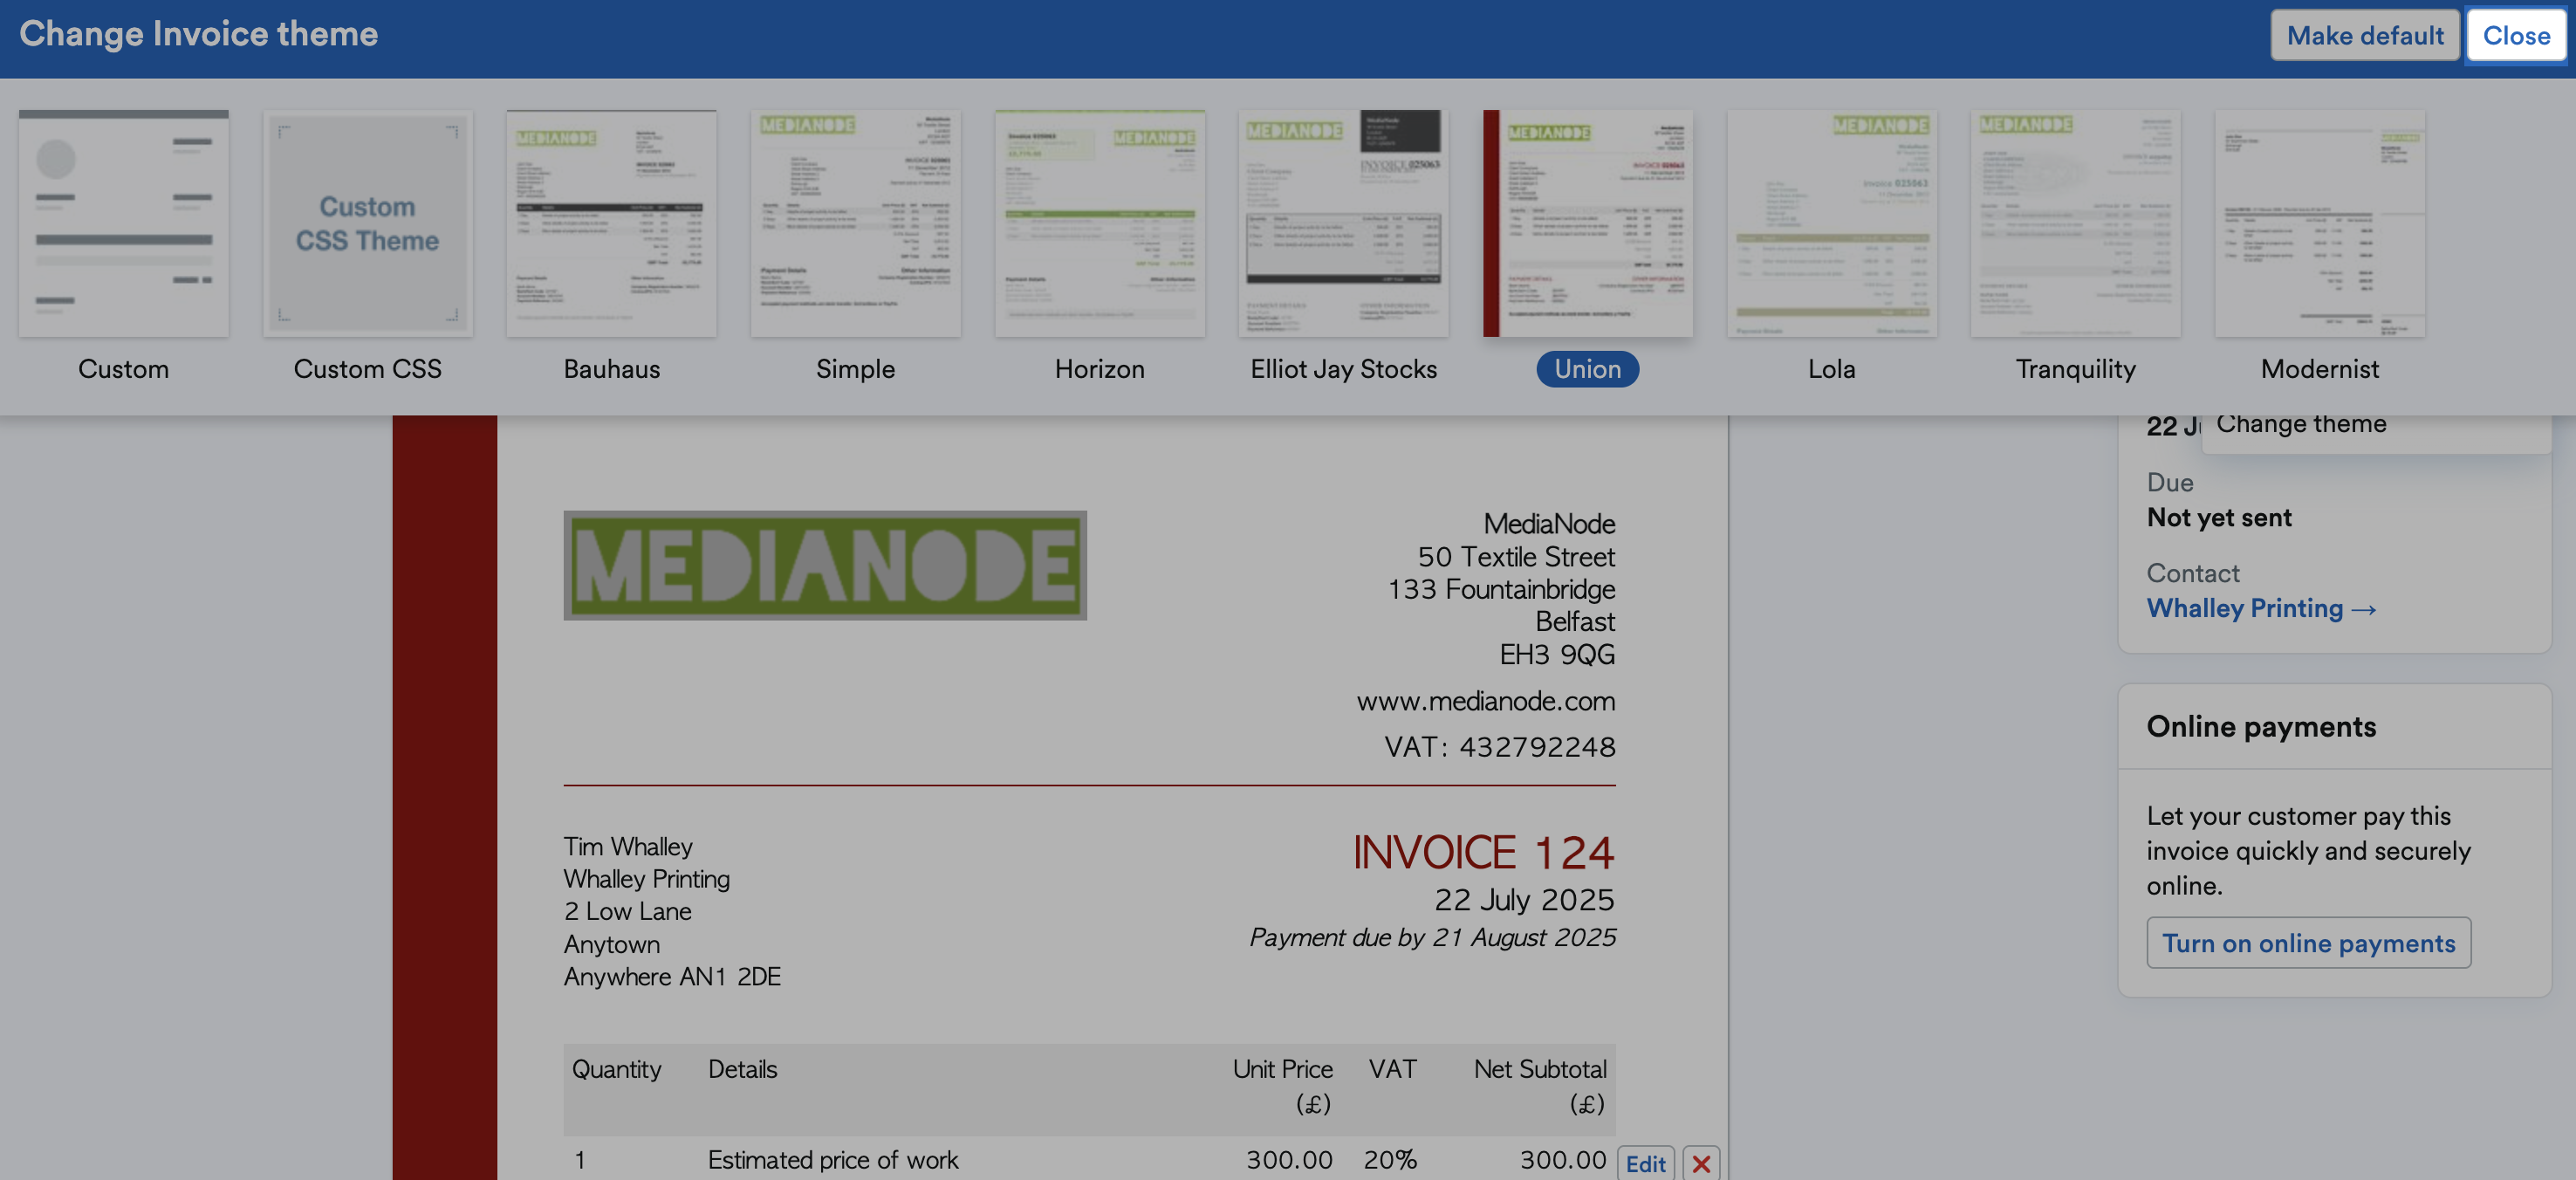The height and width of the screenshot is (1180, 2576).
Task: Click the Custom CSS label
Action: [367, 369]
